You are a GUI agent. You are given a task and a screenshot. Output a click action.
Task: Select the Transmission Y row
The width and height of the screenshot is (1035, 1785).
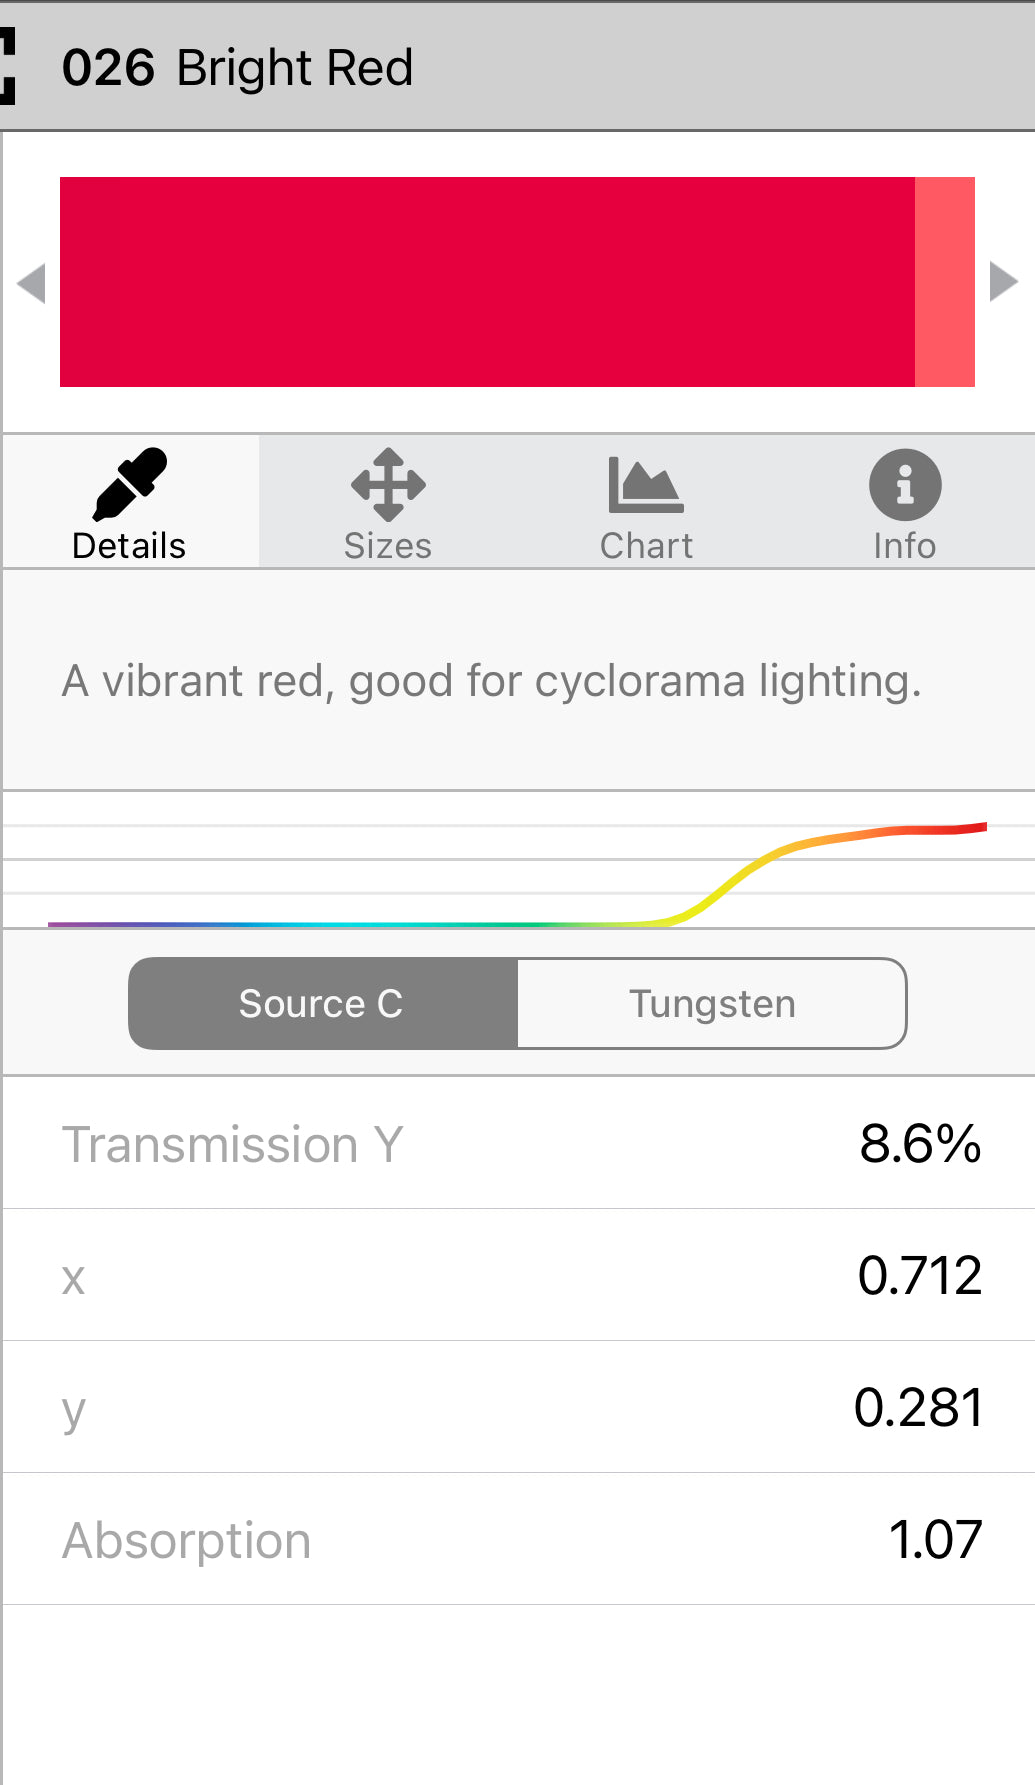tap(517, 1143)
